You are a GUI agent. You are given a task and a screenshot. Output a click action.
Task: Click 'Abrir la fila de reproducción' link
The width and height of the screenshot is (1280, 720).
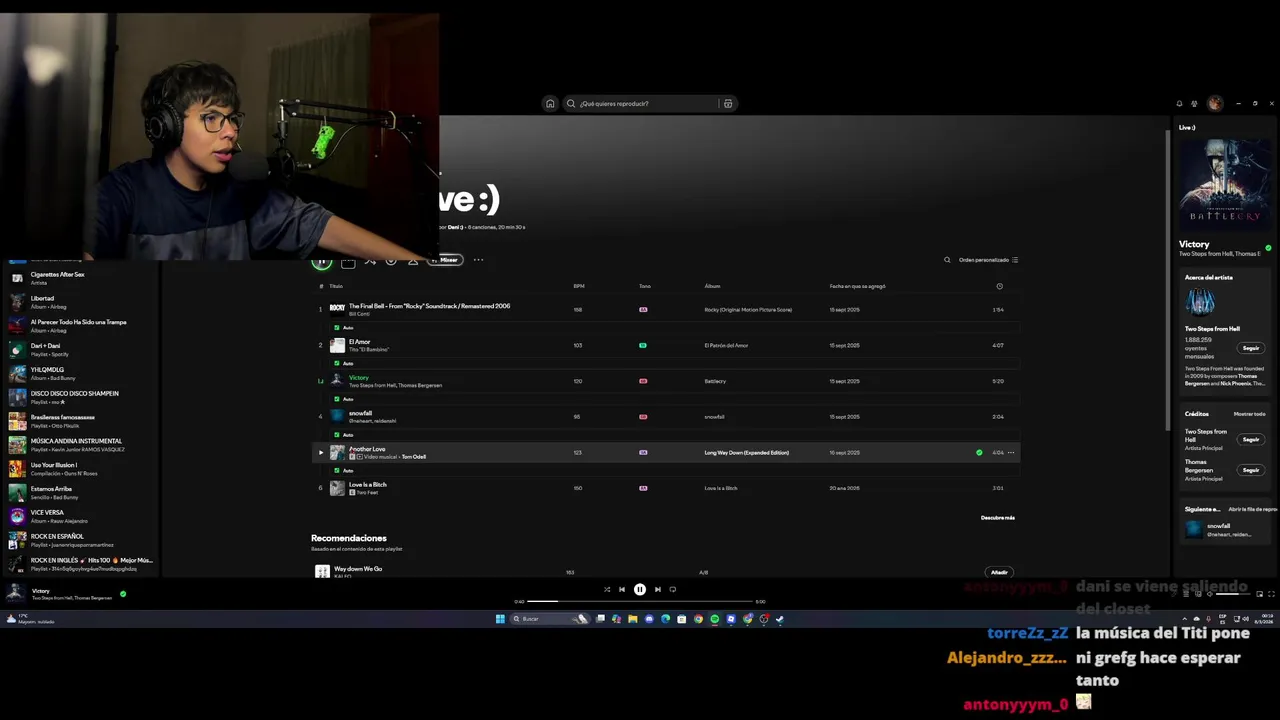tap(1252, 510)
